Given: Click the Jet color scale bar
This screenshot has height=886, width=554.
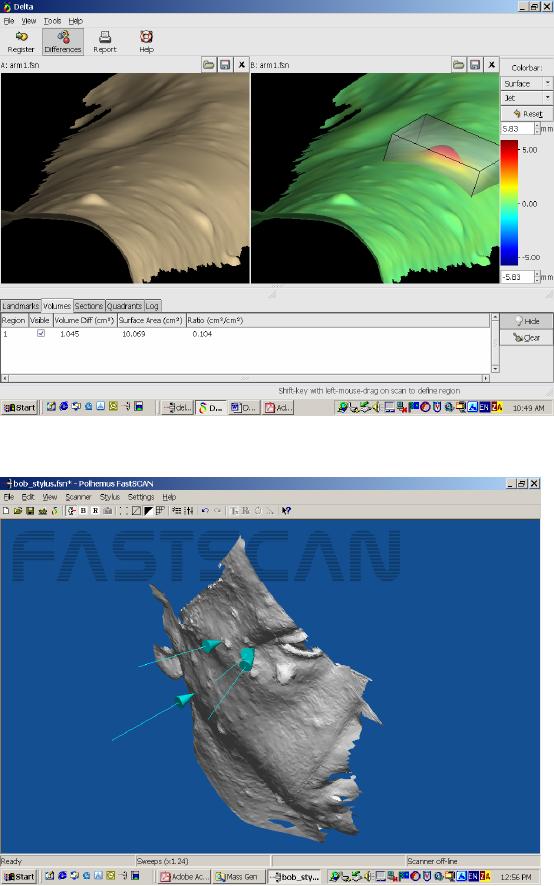Looking at the screenshot, I should tap(509, 203).
